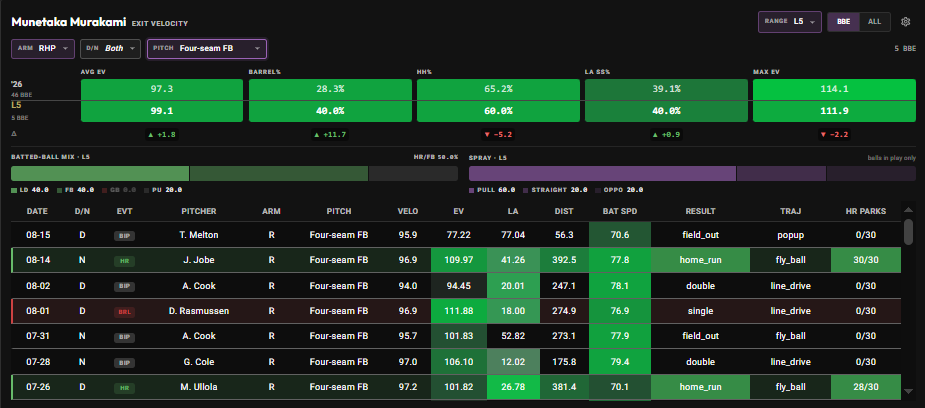Viewport: 925px width, 408px height.
Task: Click the 111.88 exit velocity cell
Action: point(459,311)
